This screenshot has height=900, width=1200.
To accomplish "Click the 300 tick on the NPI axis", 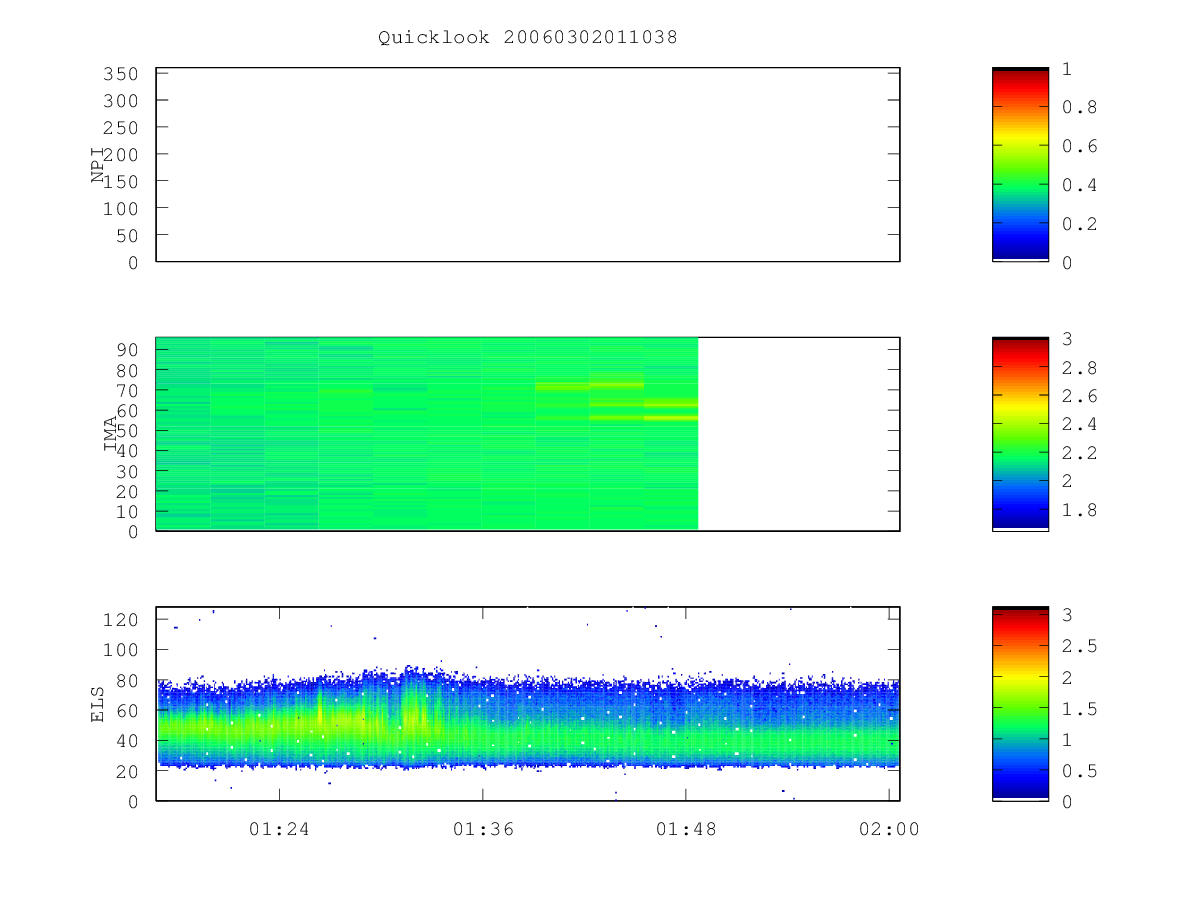I will pyautogui.click(x=119, y=101).
